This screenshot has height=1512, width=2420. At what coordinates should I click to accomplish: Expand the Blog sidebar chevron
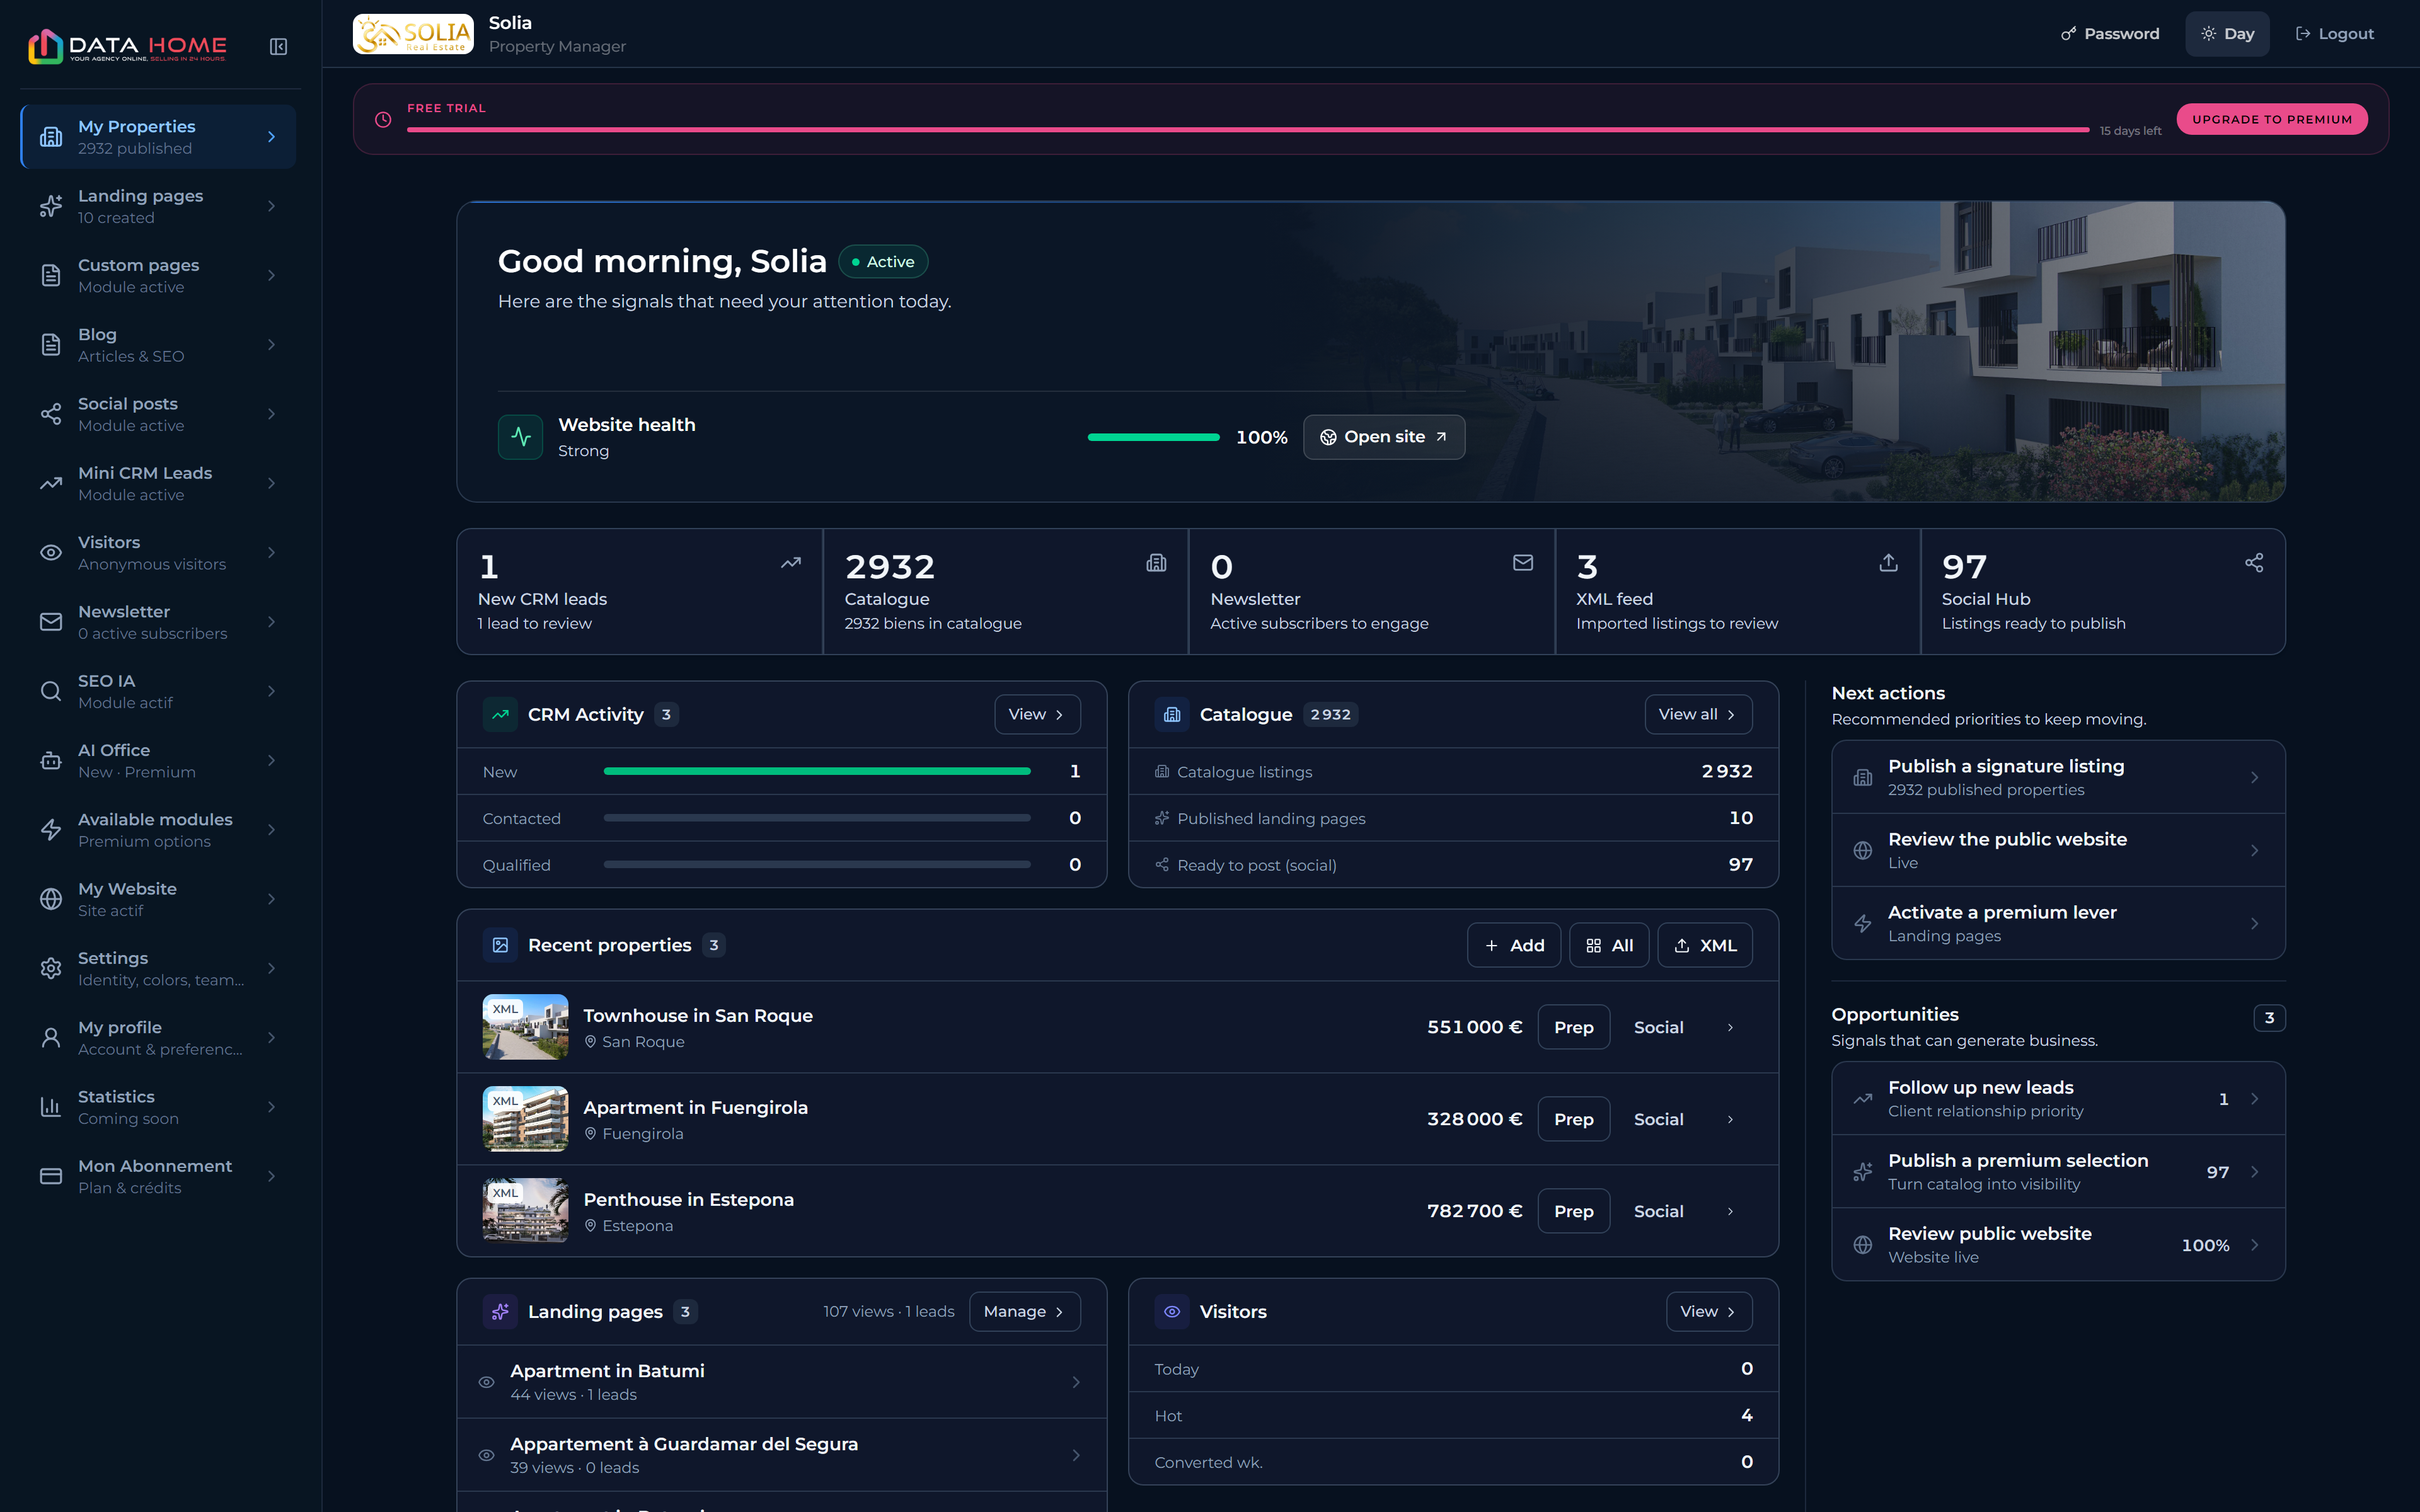271,345
